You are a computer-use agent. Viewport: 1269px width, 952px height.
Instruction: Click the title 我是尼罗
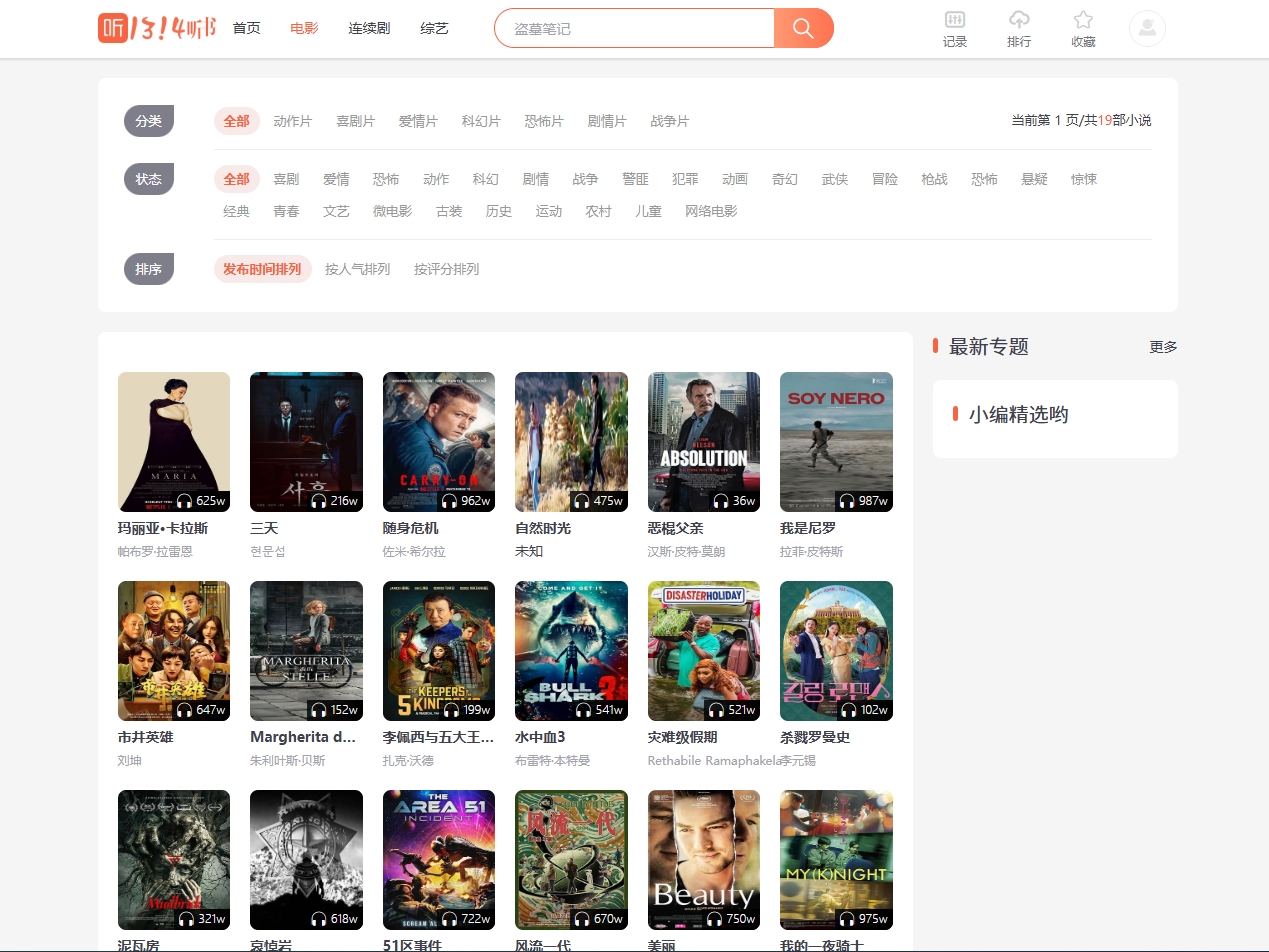[x=808, y=528]
